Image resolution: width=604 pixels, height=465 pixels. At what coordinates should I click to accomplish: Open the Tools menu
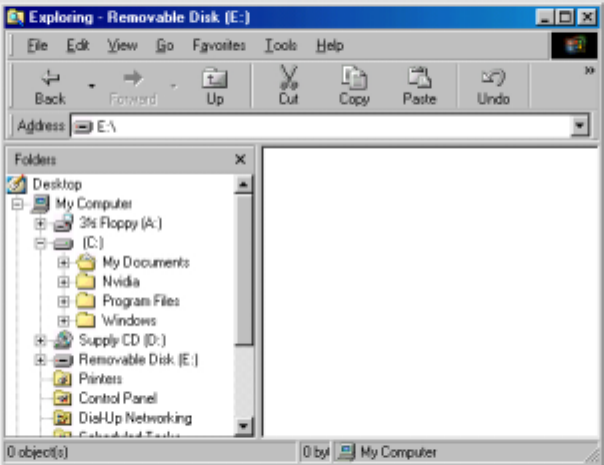[281, 45]
